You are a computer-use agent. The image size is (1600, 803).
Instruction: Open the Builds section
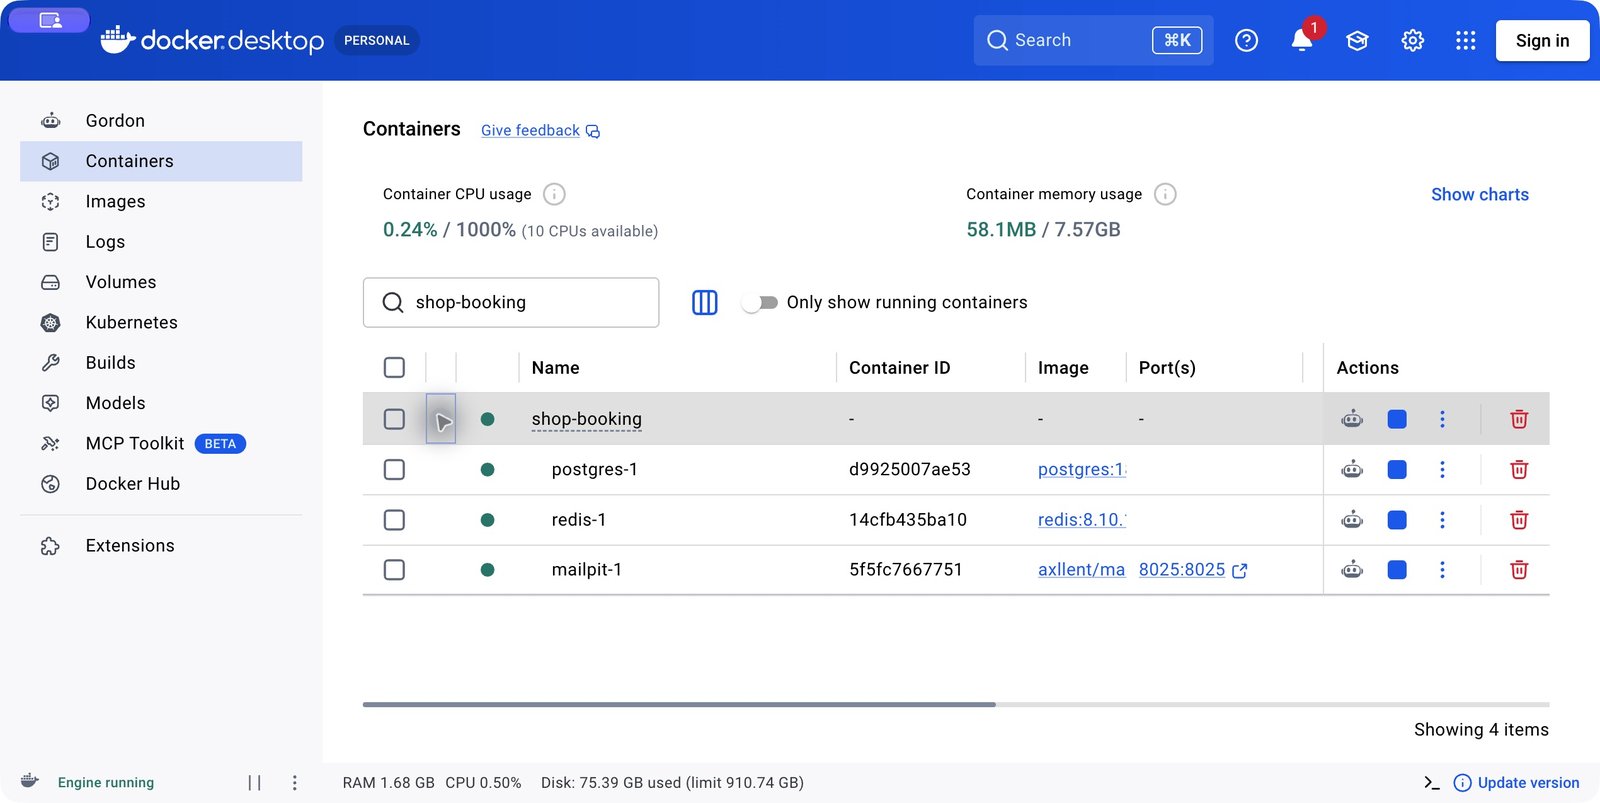click(x=161, y=363)
